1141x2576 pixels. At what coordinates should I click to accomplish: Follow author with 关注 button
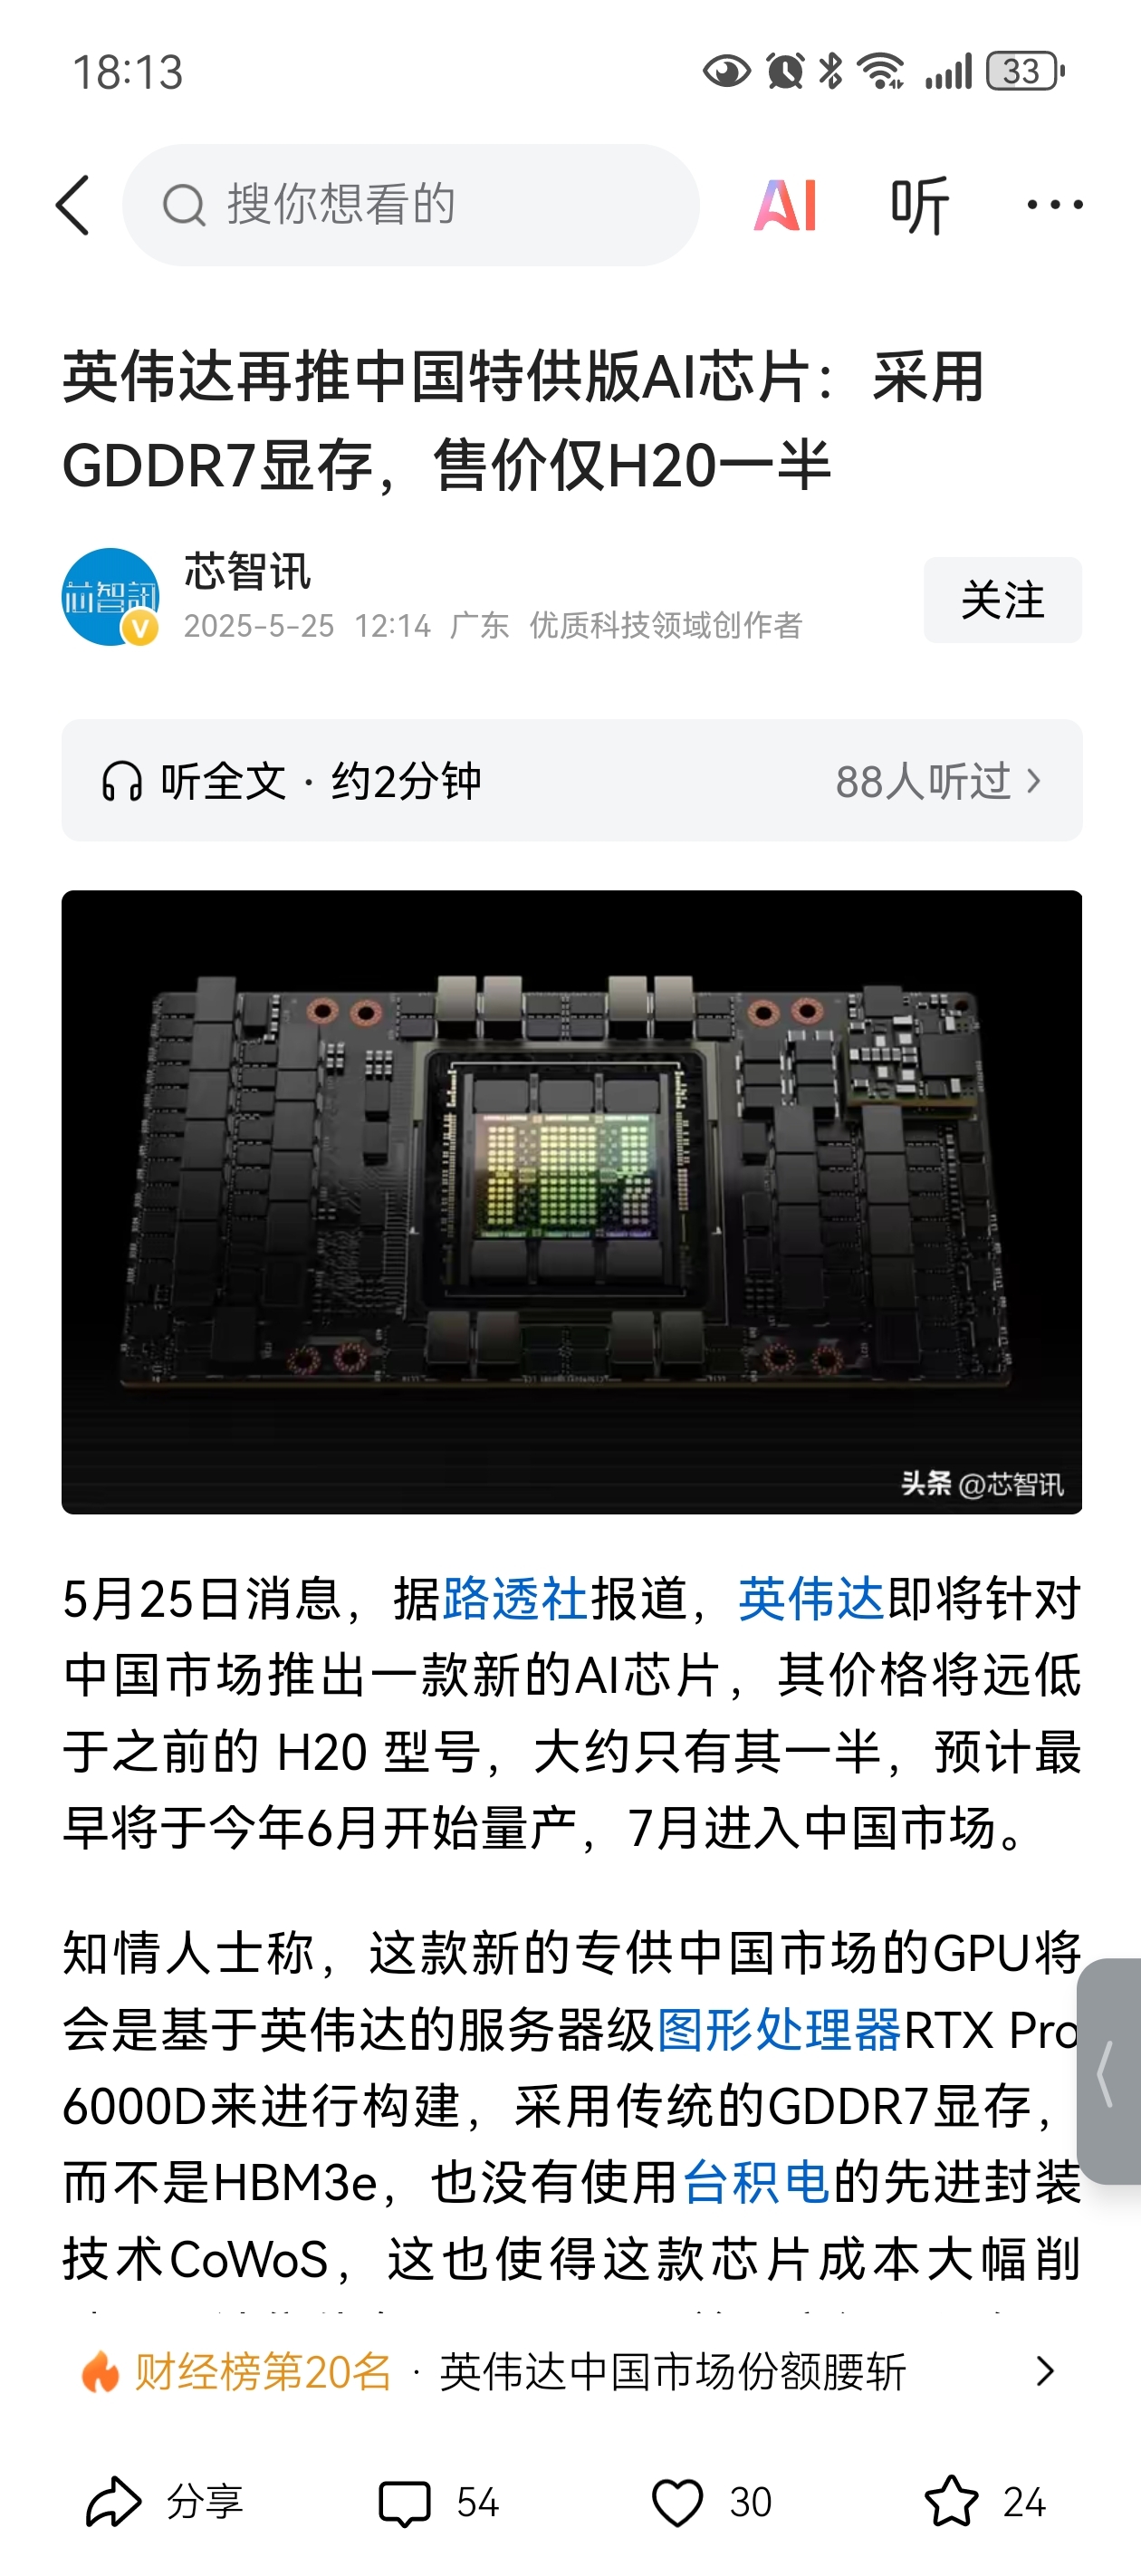(1002, 600)
